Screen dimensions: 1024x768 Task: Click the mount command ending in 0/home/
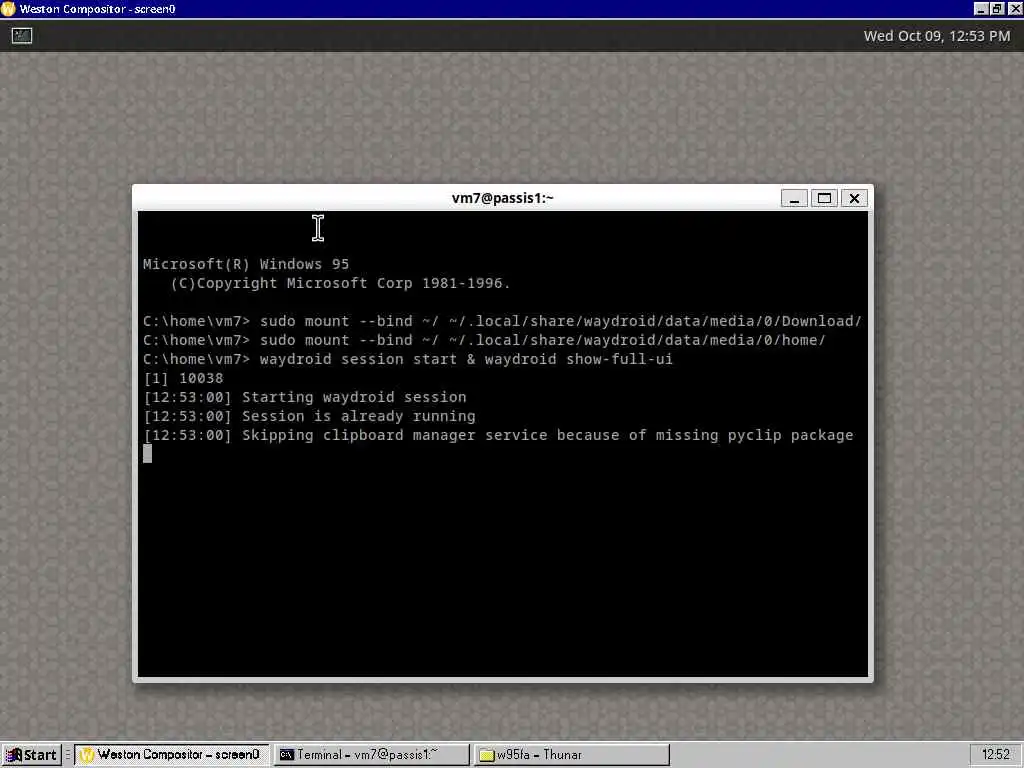(485, 340)
